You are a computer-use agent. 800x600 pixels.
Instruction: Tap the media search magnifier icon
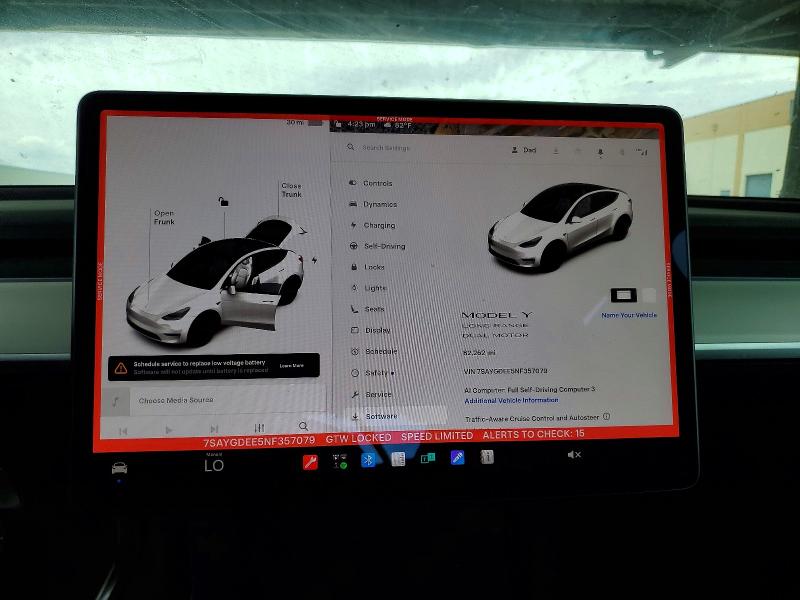pyautogui.click(x=303, y=426)
